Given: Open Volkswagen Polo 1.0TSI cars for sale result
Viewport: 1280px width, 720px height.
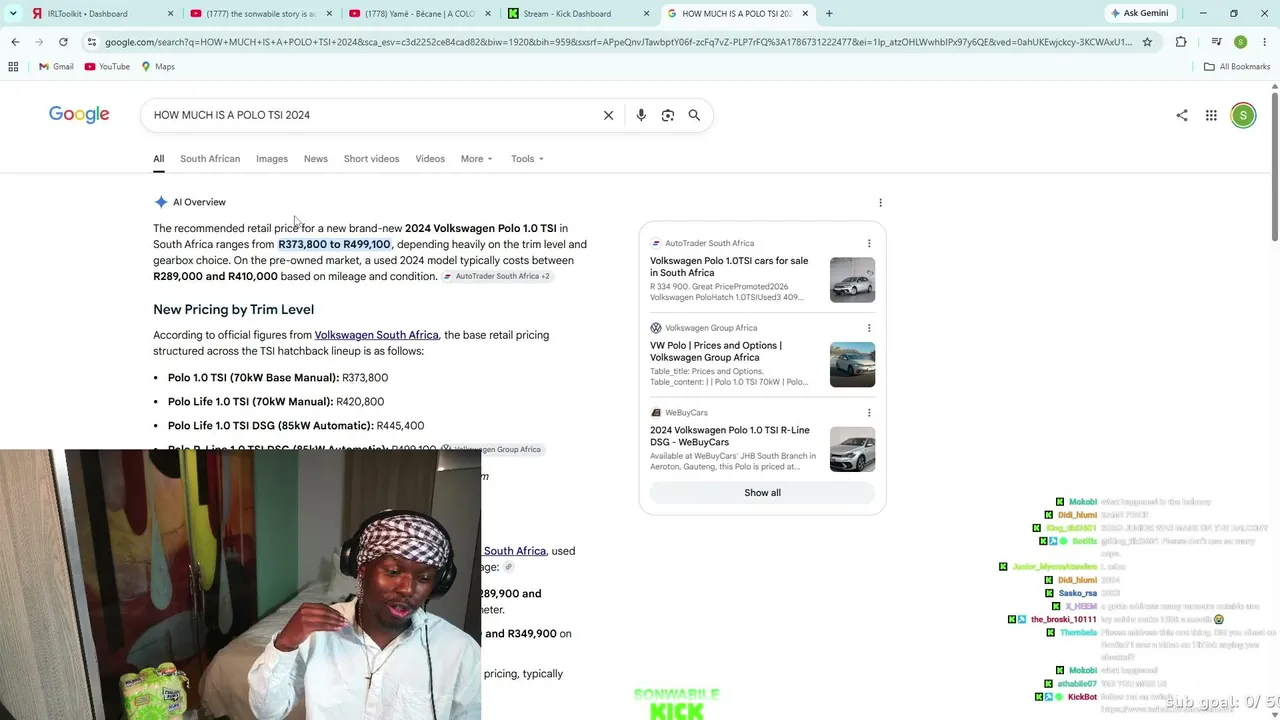Looking at the screenshot, I should (x=729, y=267).
